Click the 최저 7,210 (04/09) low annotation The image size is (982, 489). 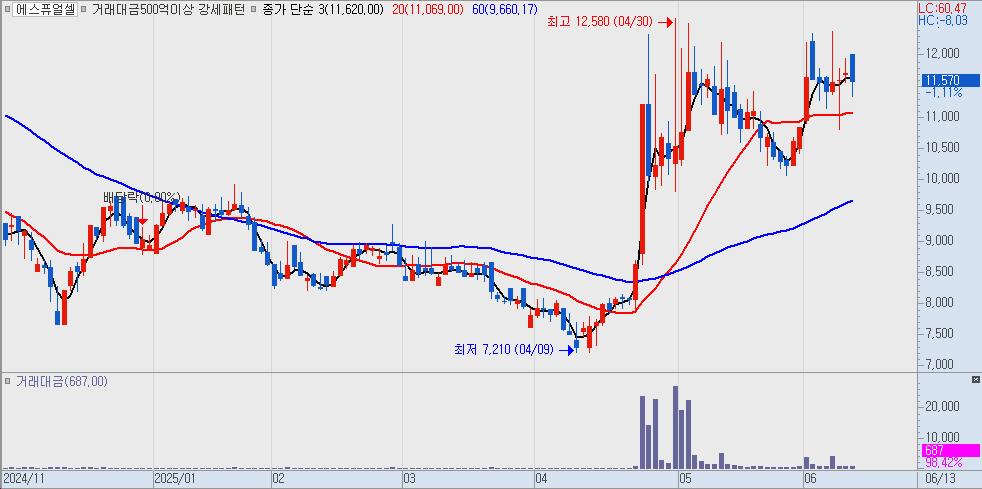[504, 350]
